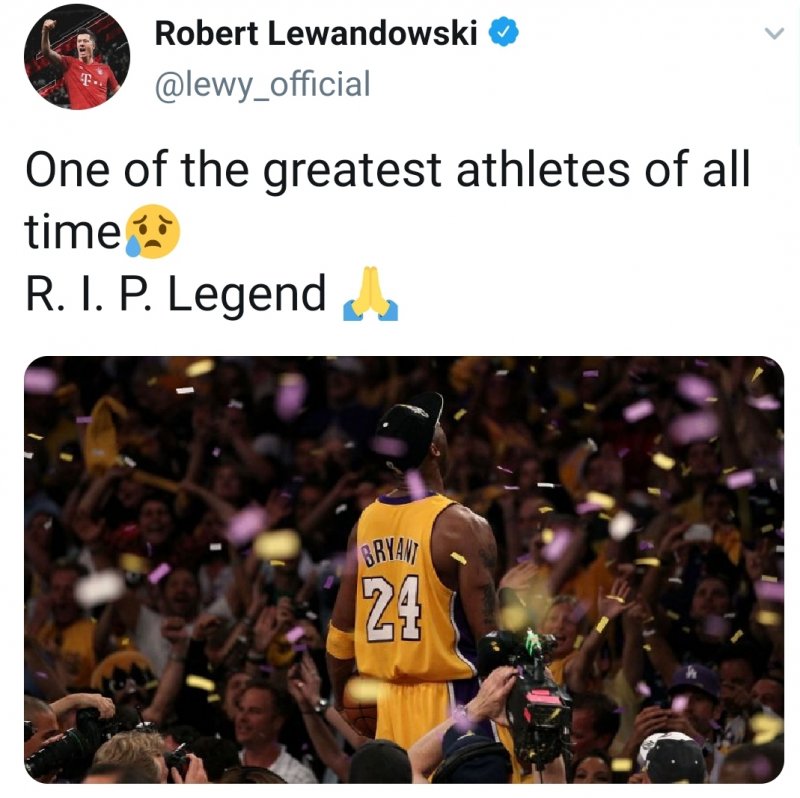Click the fan's blue LA cap
800x798 pixels.
(x=694, y=681)
